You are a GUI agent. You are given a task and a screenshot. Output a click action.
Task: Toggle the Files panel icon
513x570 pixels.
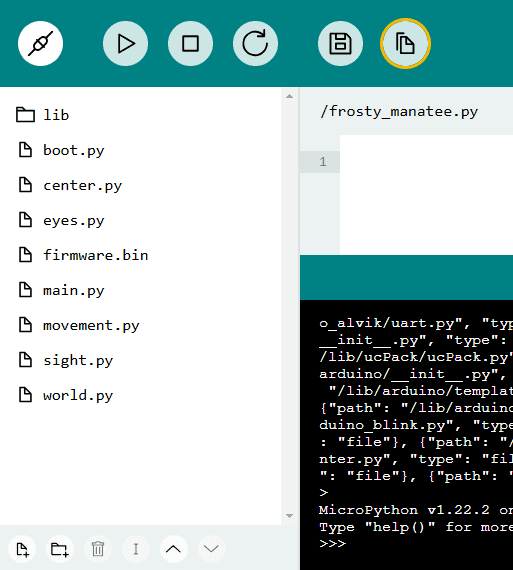click(405, 44)
